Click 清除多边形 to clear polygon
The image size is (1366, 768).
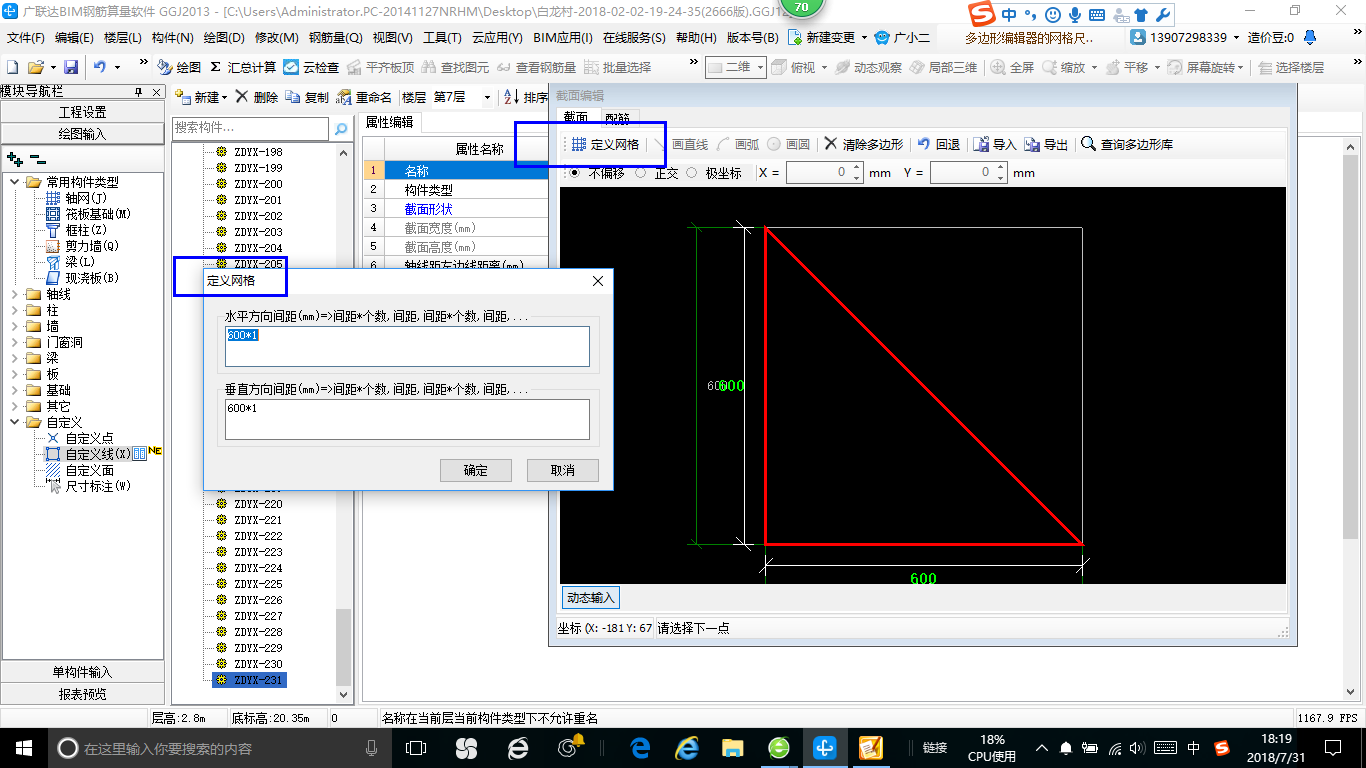point(864,144)
